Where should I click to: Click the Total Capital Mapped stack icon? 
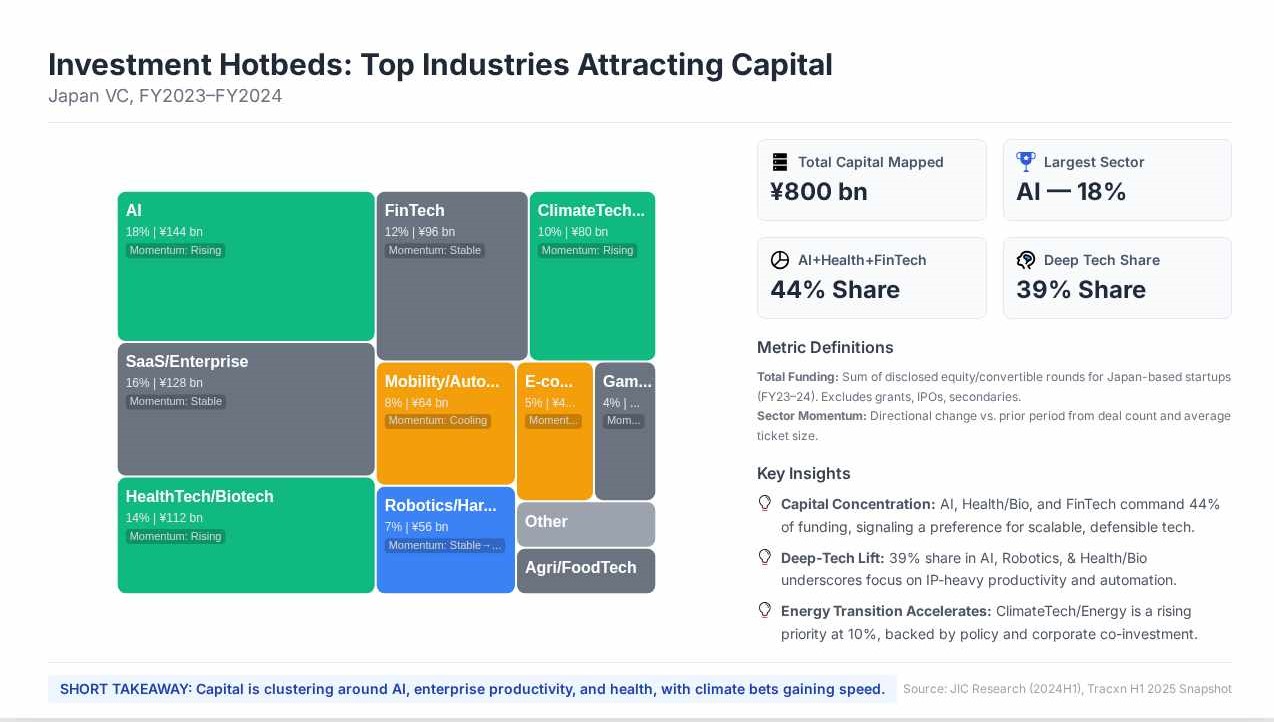(780, 162)
